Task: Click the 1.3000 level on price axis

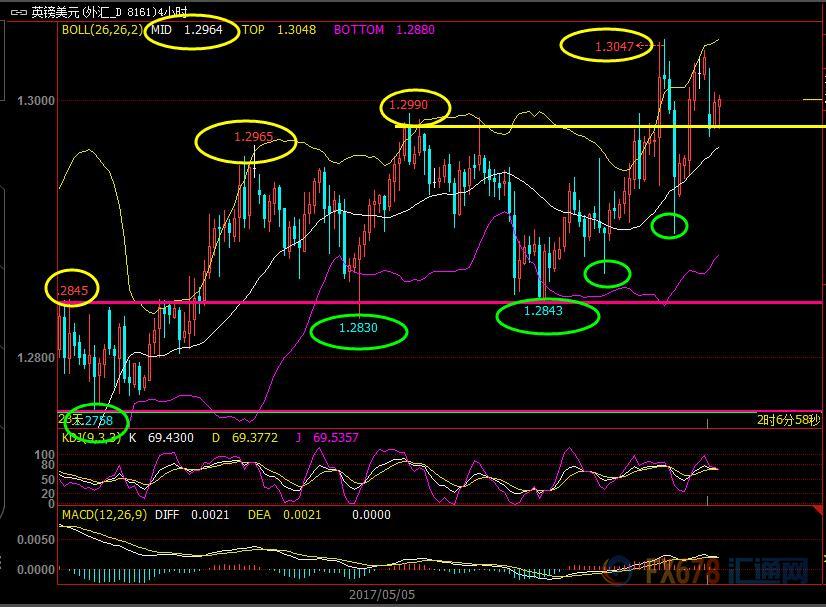Action: [36, 100]
